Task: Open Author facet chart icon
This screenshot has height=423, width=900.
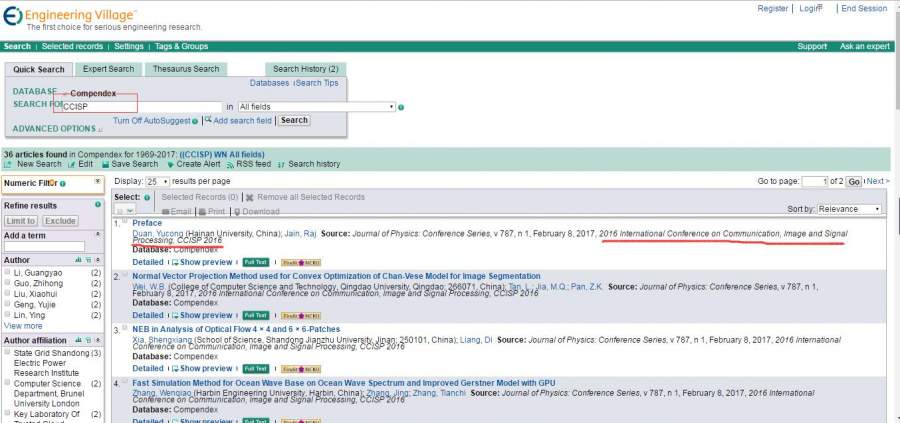Action: point(78,260)
